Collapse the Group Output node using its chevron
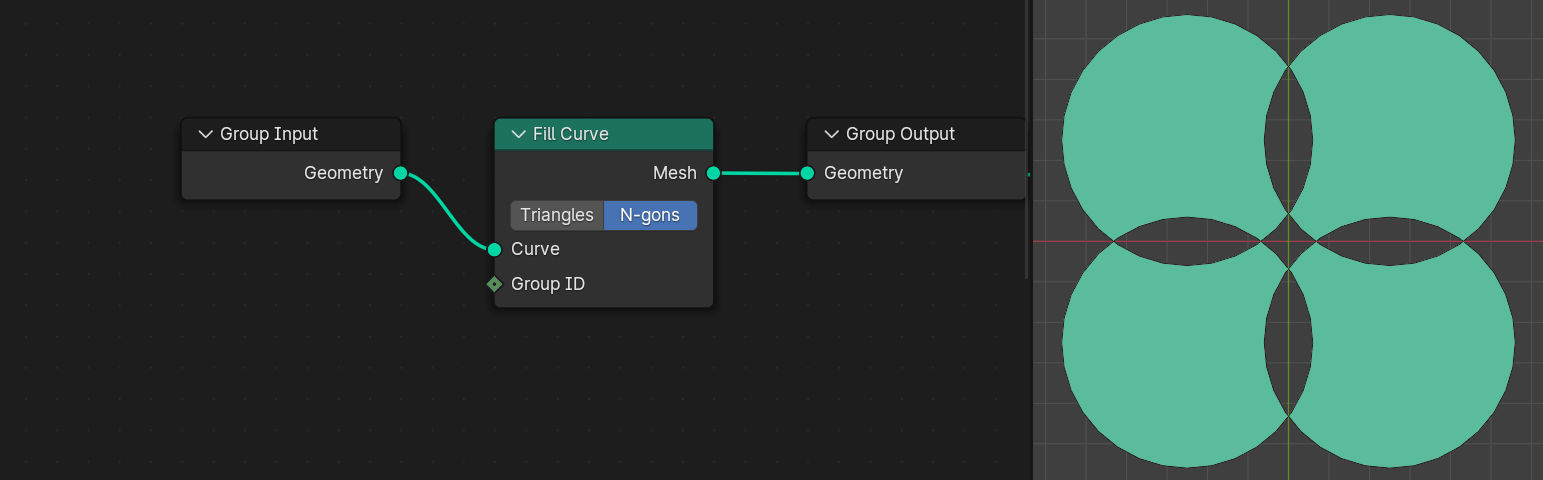 831,134
